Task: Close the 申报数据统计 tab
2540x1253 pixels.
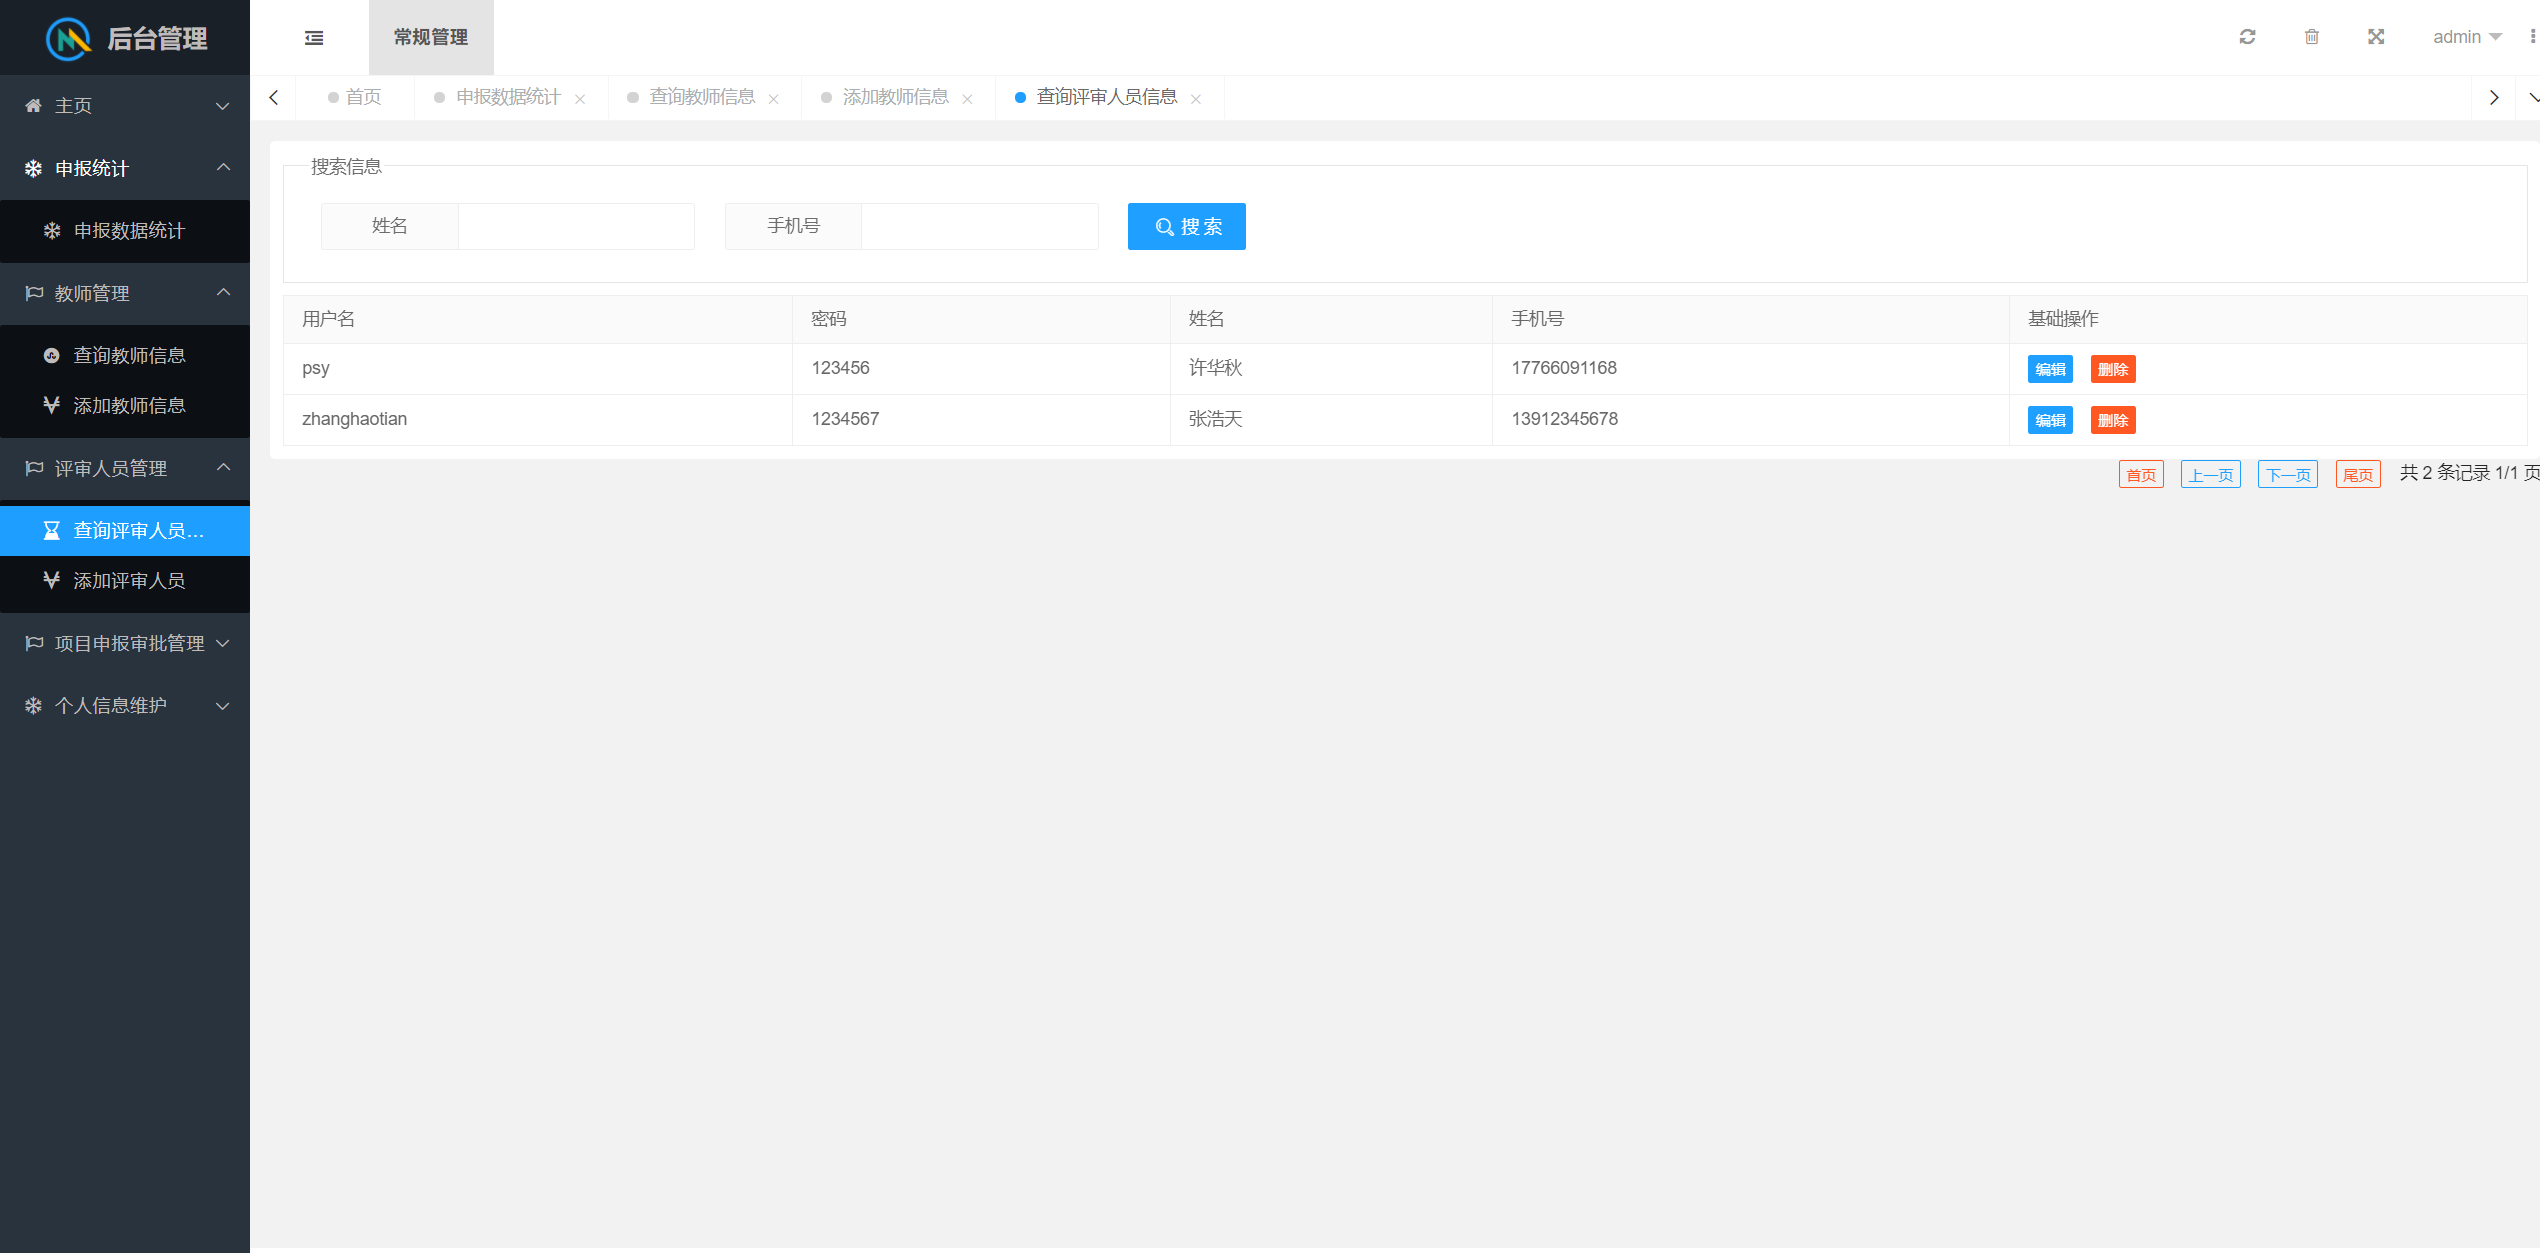Action: click(x=580, y=99)
